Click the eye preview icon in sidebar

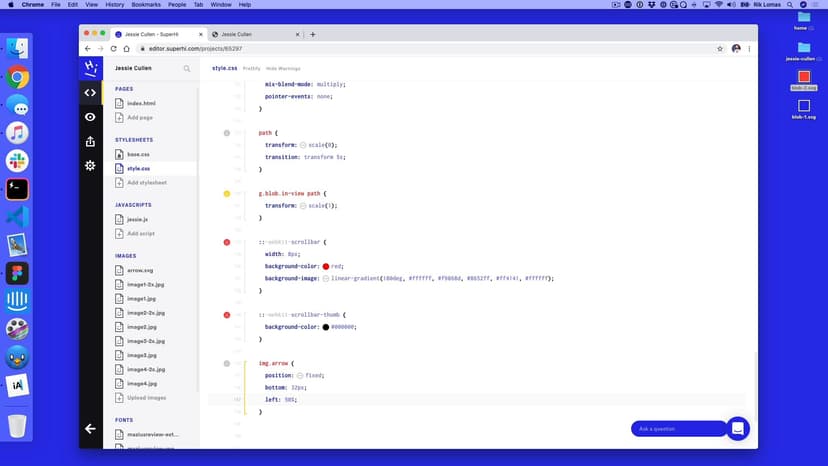(x=90, y=117)
